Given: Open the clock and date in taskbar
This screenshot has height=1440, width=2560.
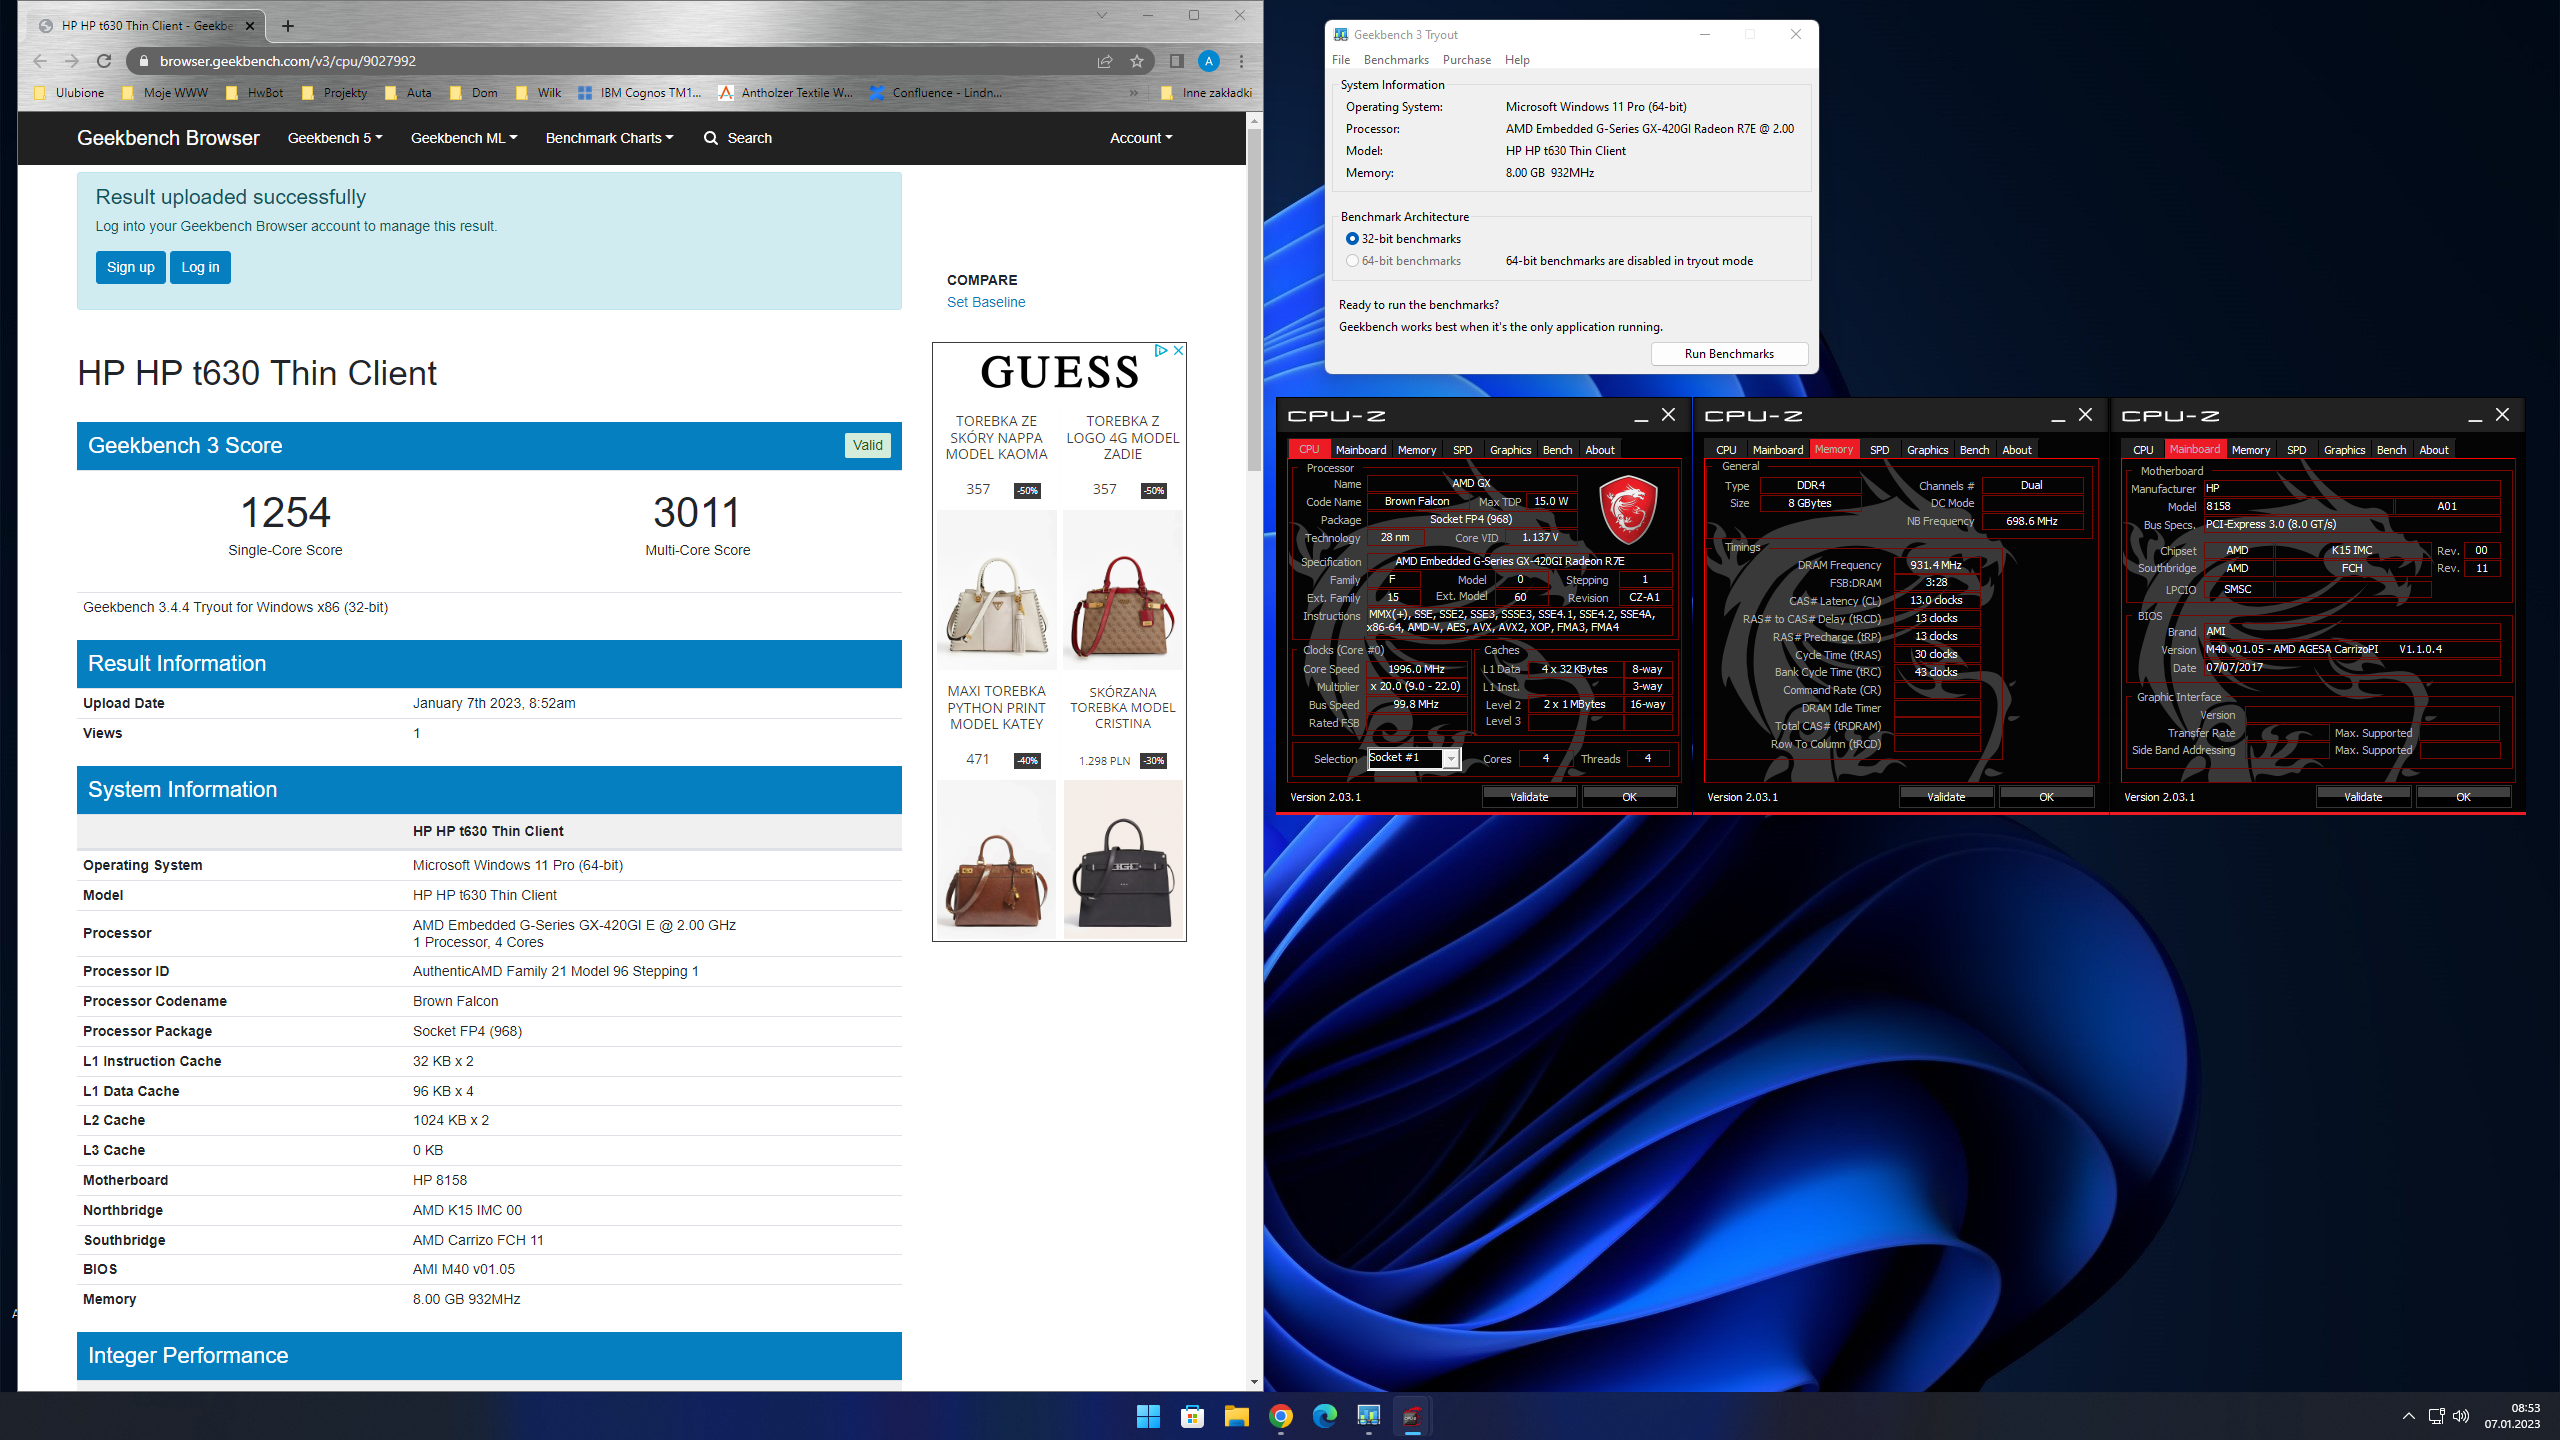Looking at the screenshot, I should pos(2512,1416).
